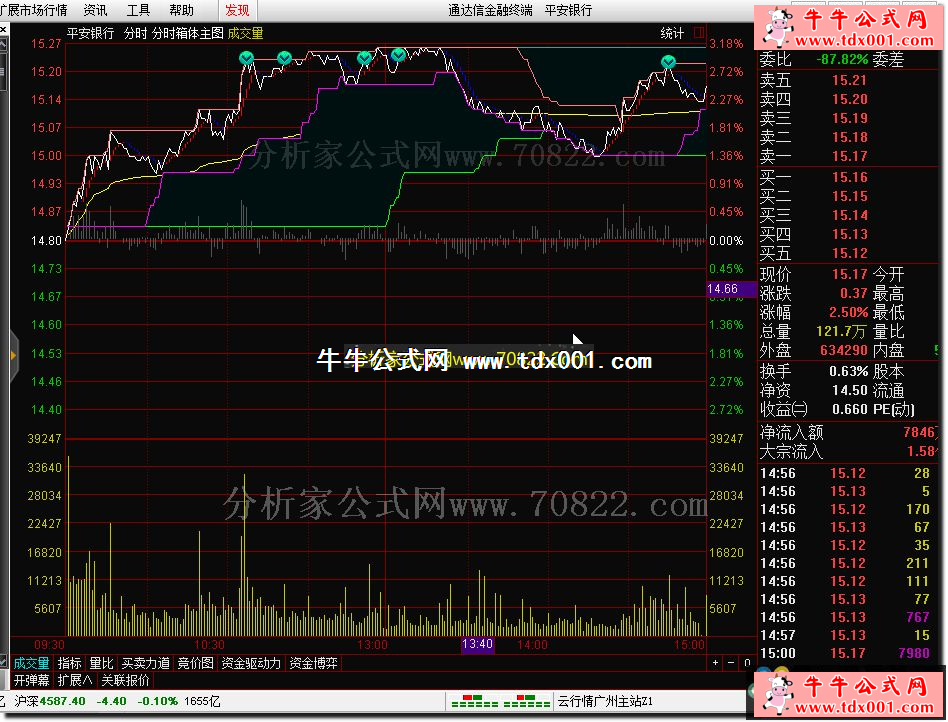Switch to the 买卖力道 tab
Screen dimensions: 948x722
pos(146,663)
